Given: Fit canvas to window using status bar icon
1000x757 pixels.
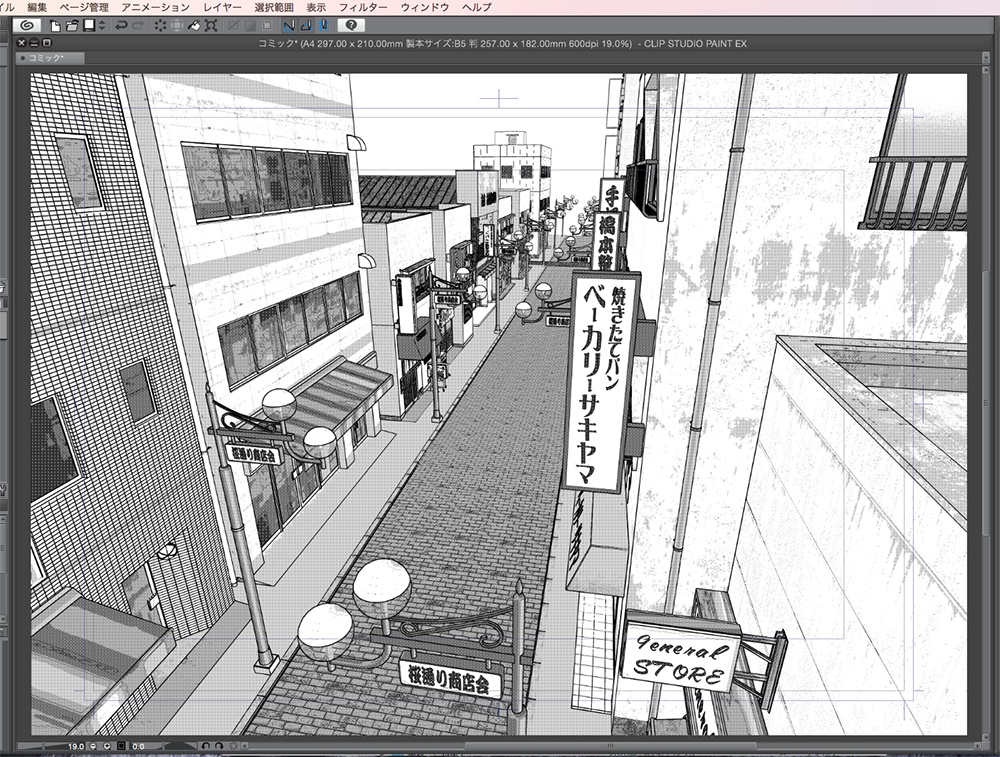Looking at the screenshot, I should [x=121, y=746].
